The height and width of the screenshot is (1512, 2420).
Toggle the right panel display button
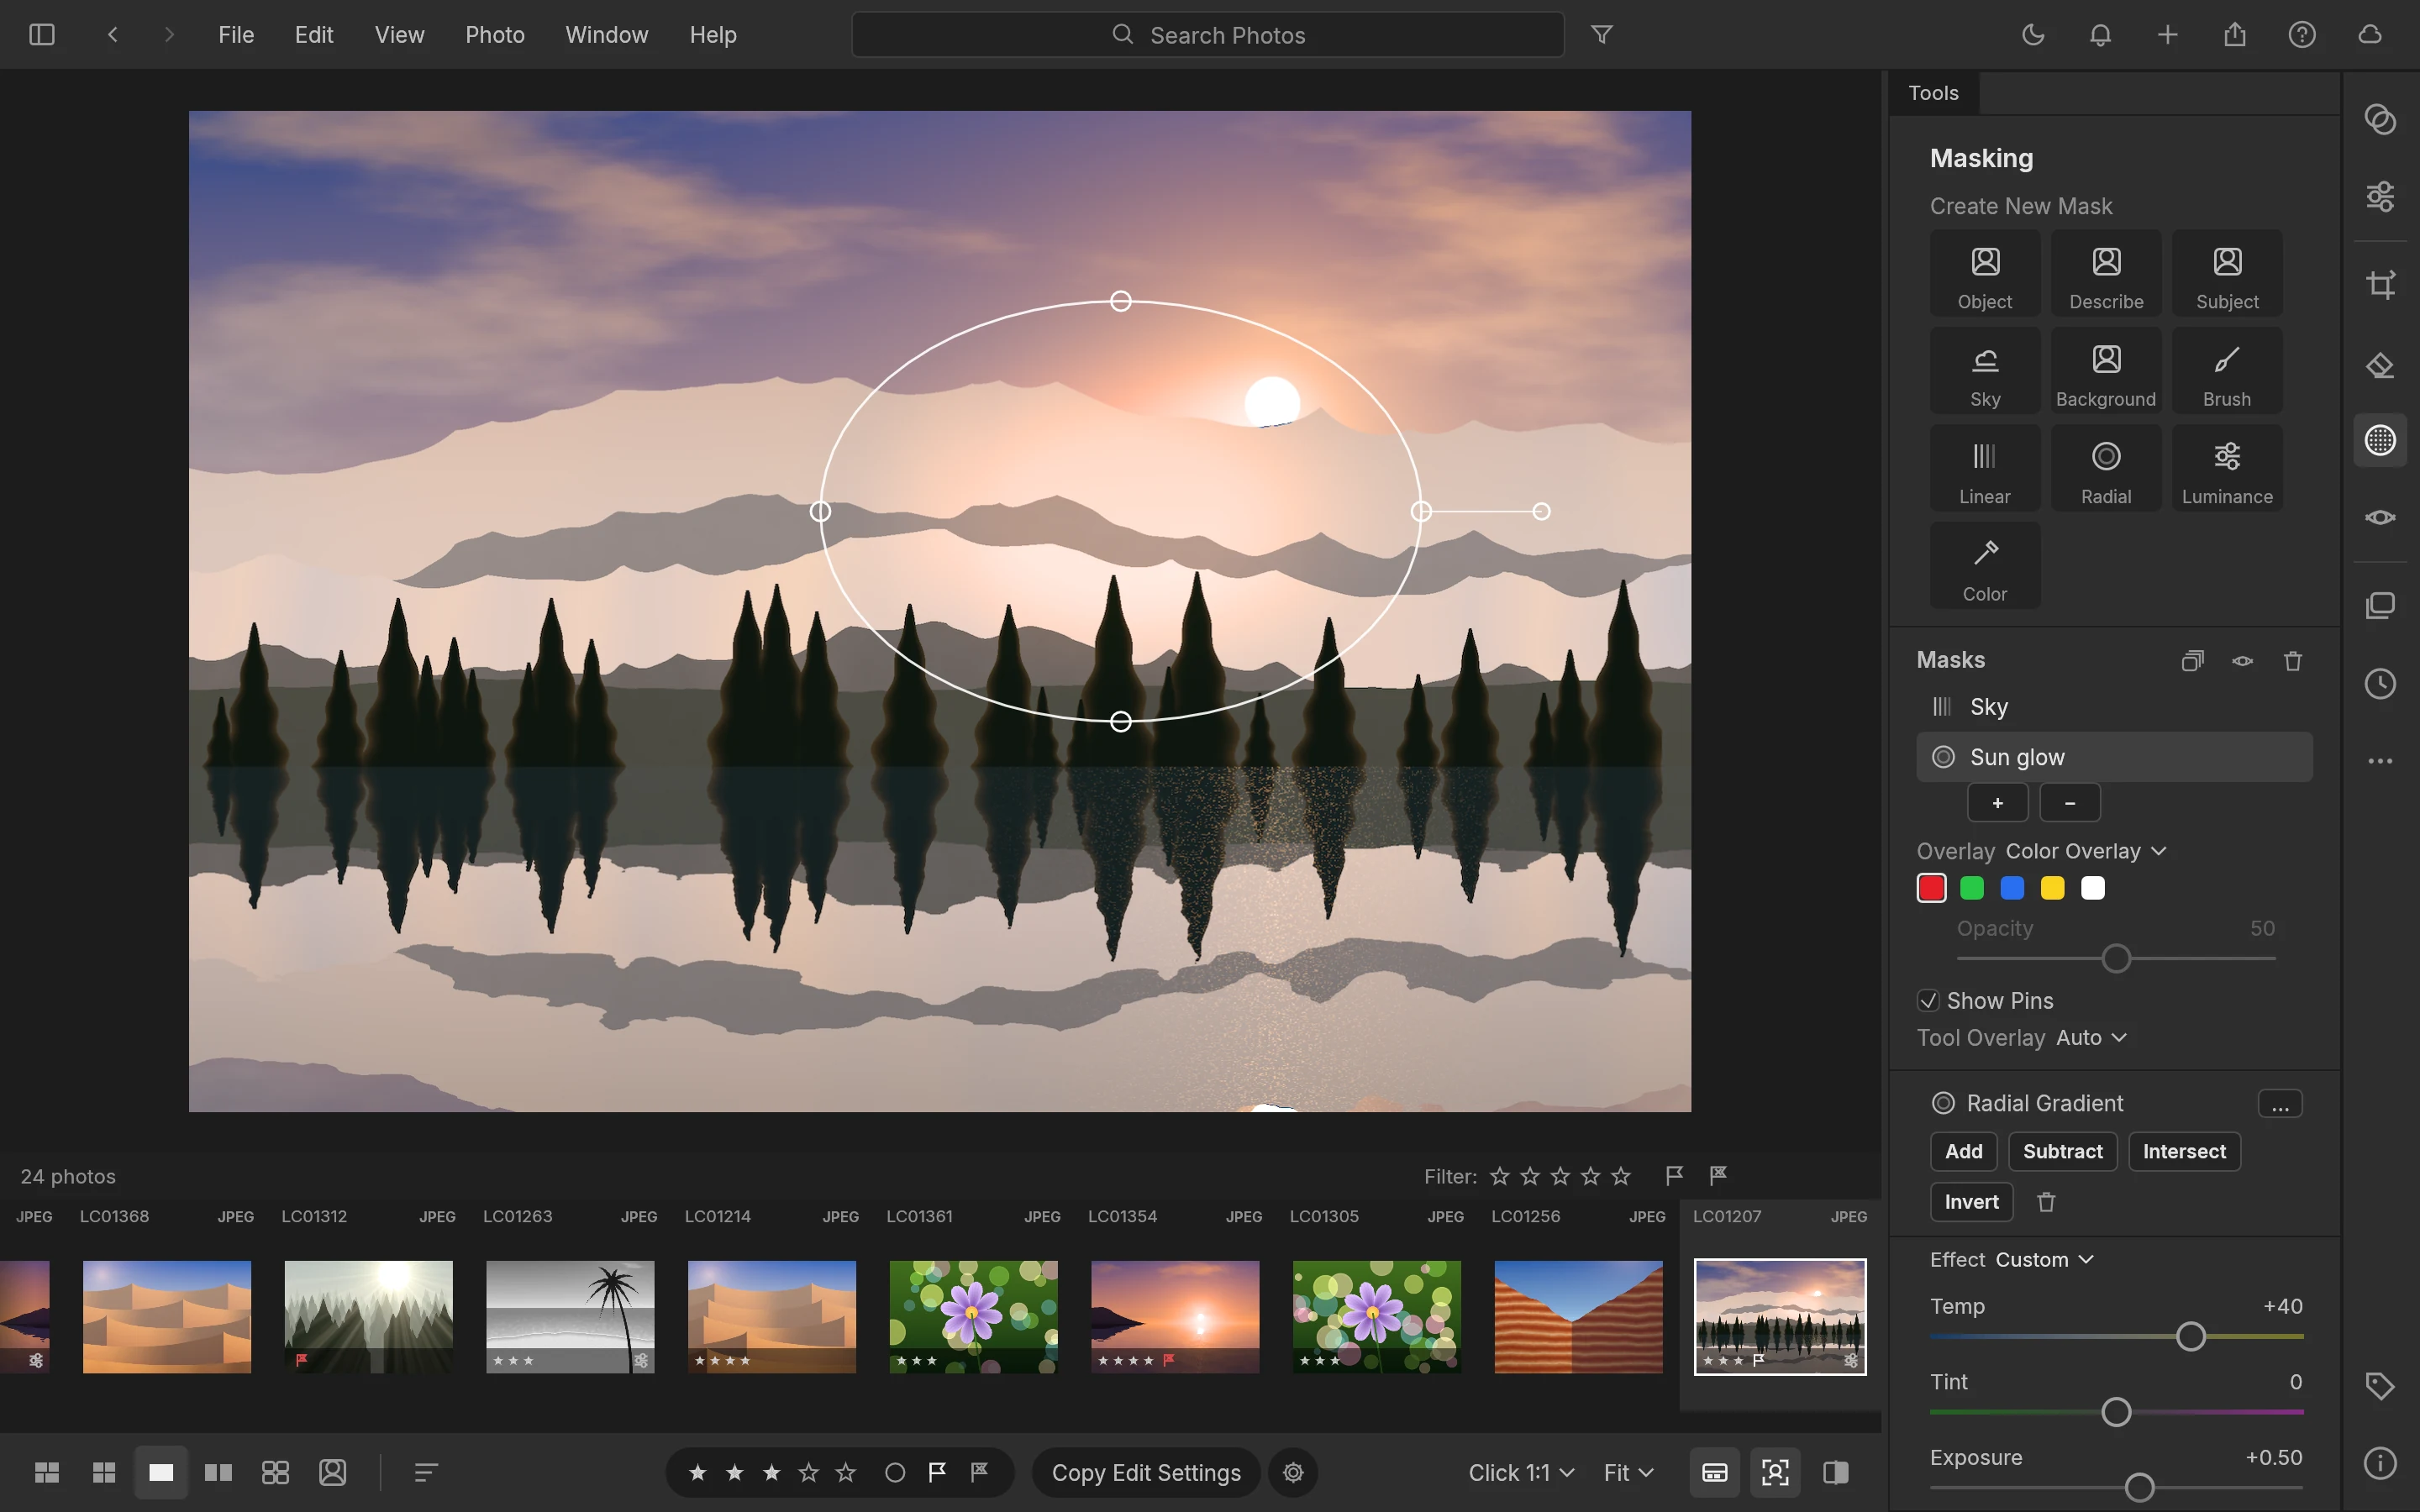tap(1835, 1472)
